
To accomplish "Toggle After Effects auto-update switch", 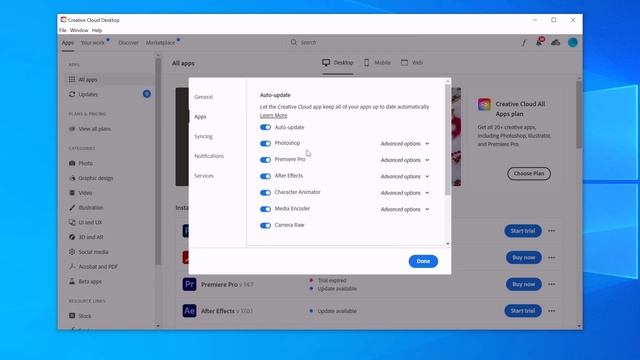I will [x=265, y=176].
